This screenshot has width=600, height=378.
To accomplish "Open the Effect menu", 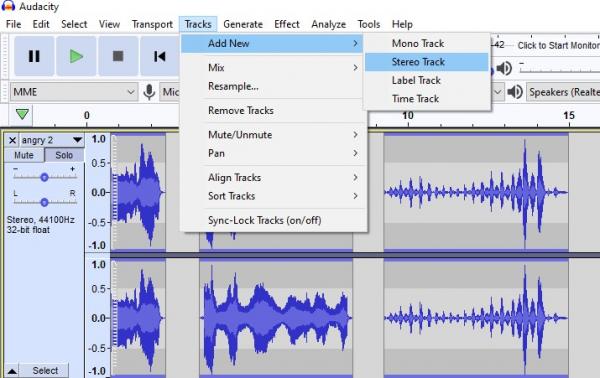I will tap(287, 24).
